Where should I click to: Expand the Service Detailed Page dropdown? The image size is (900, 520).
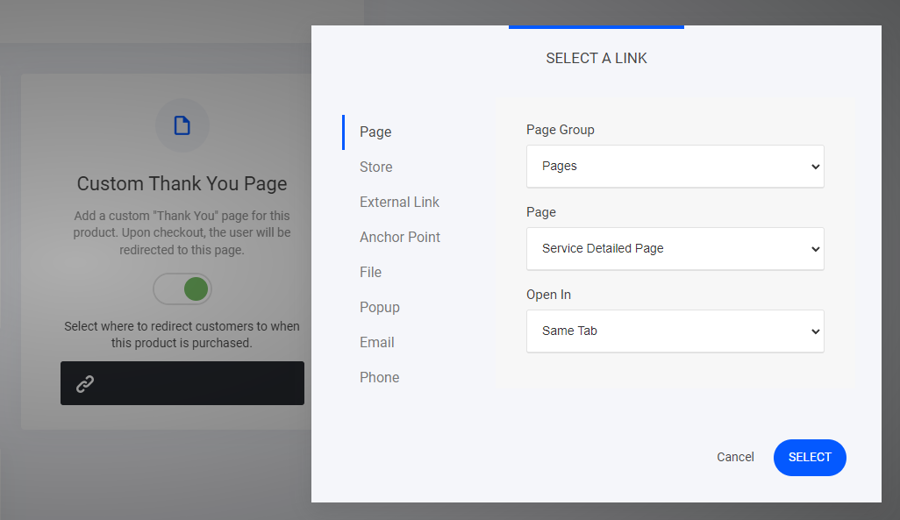click(675, 248)
